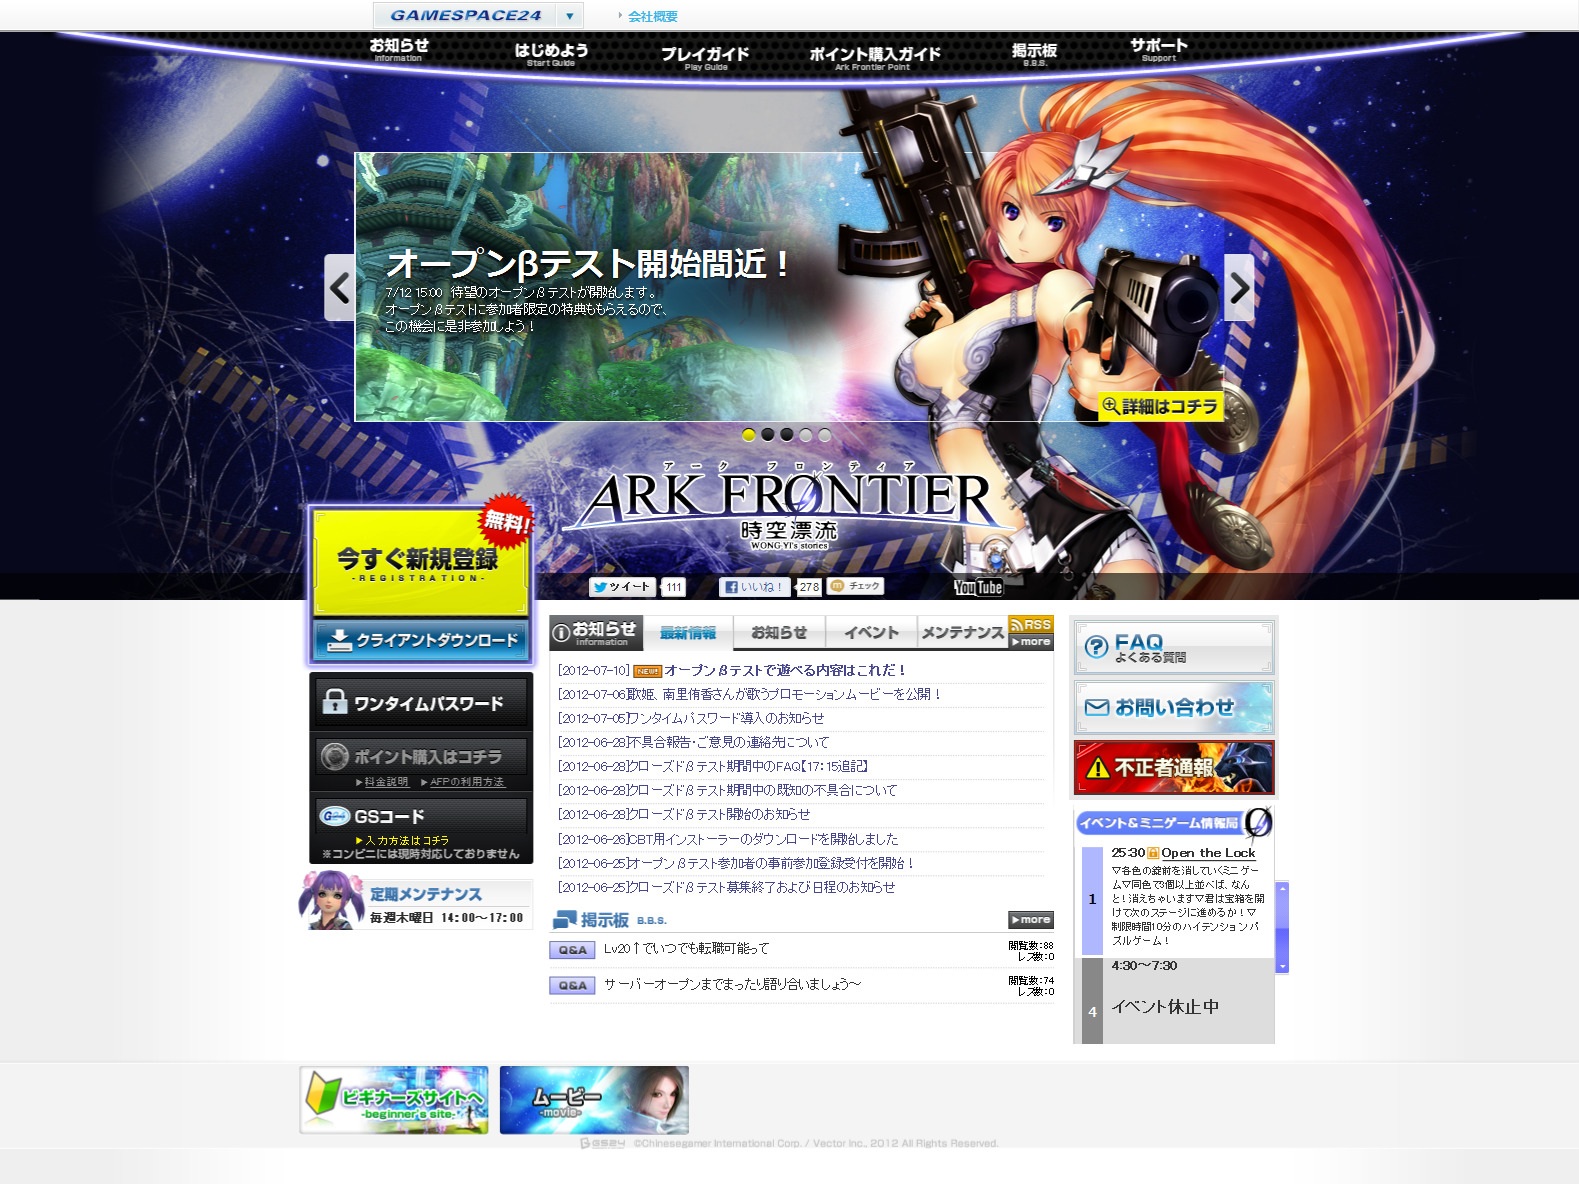
Task: Open the プレイガイド Play Guide menu
Action: tap(705, 58)
